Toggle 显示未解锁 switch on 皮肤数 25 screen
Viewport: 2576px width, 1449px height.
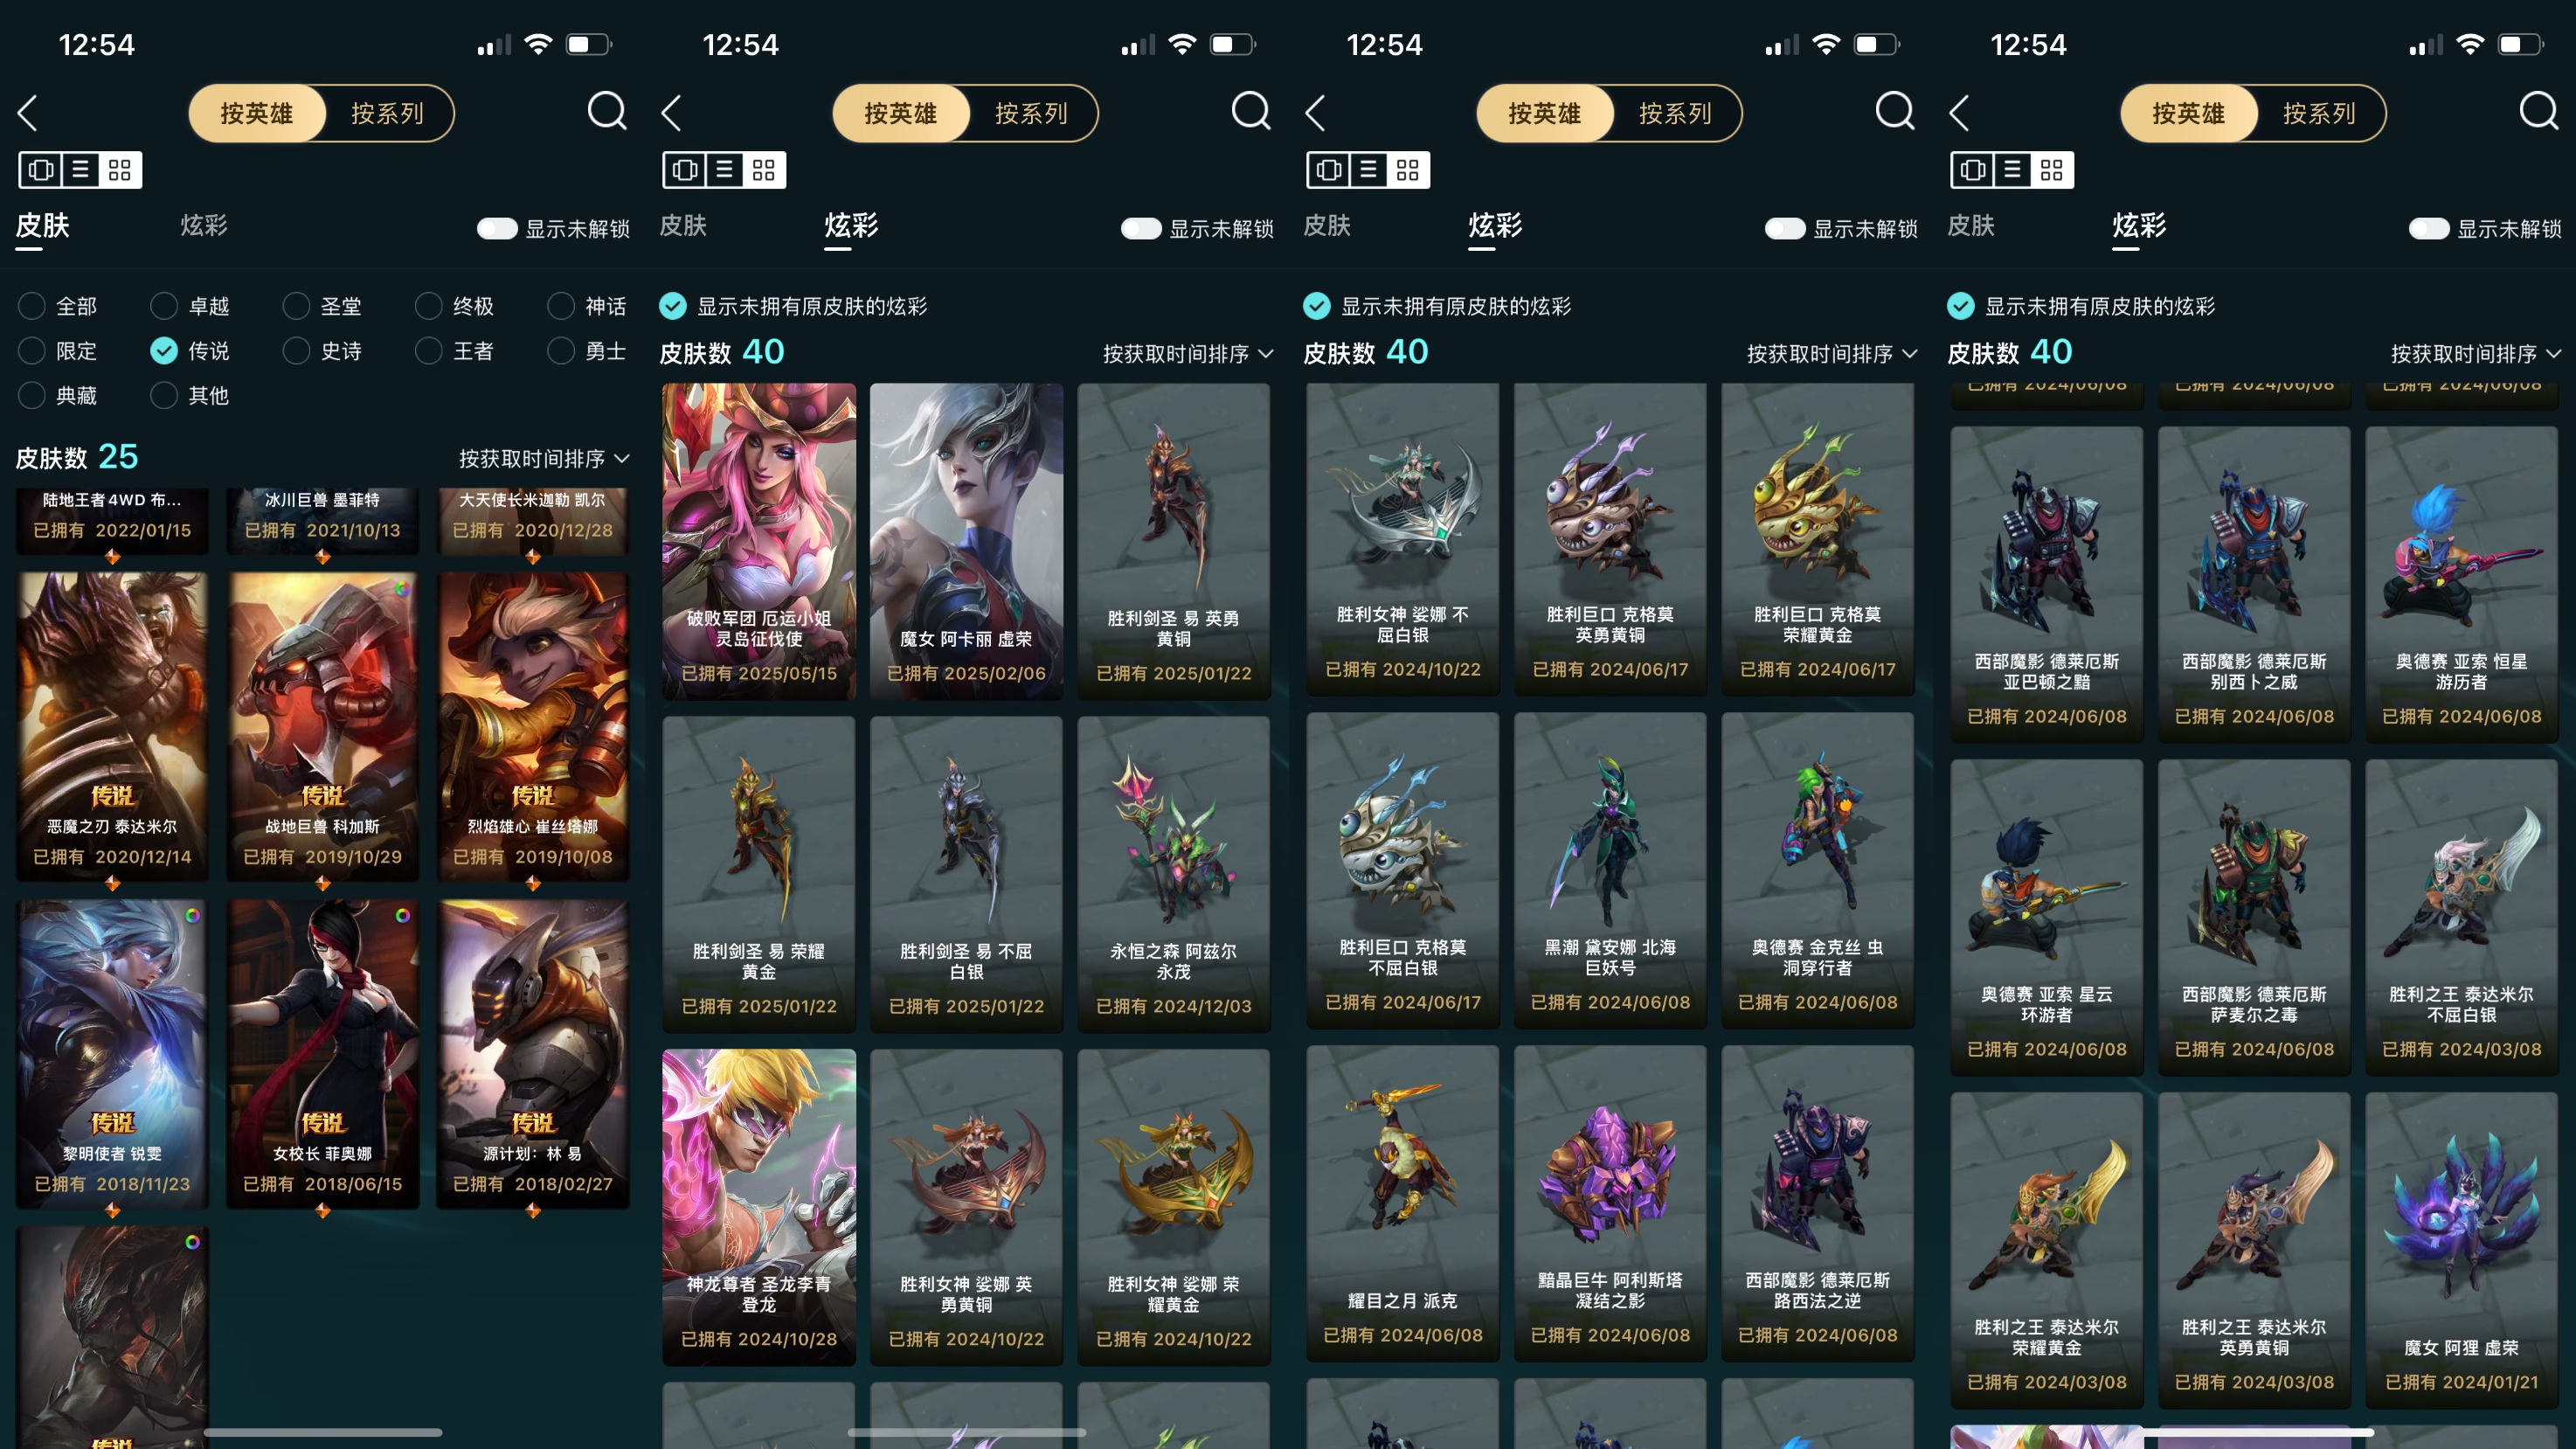pyautogui.click(x=497, y=229)
